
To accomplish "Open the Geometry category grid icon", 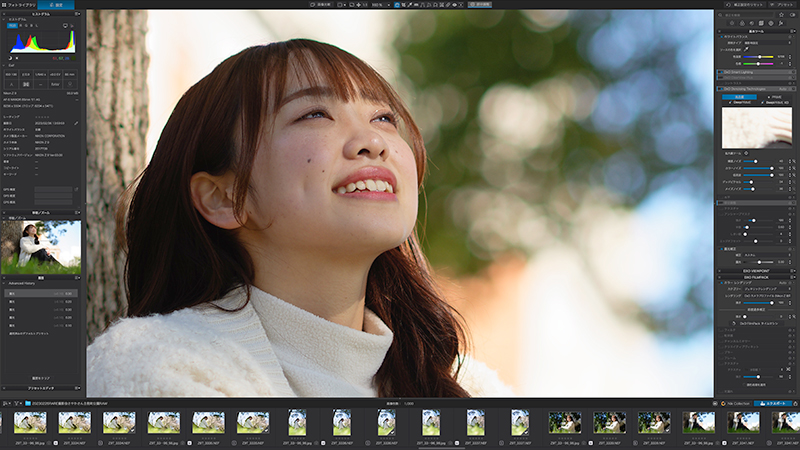I will coord(761,23).
